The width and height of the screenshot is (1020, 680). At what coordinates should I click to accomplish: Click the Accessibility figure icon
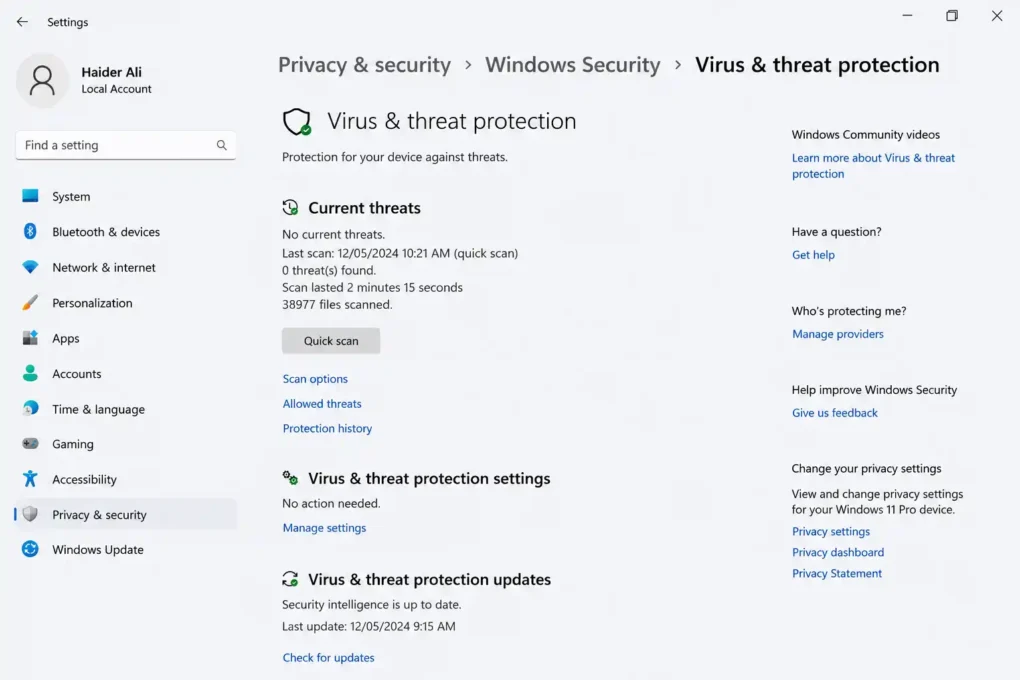(30, 479)
